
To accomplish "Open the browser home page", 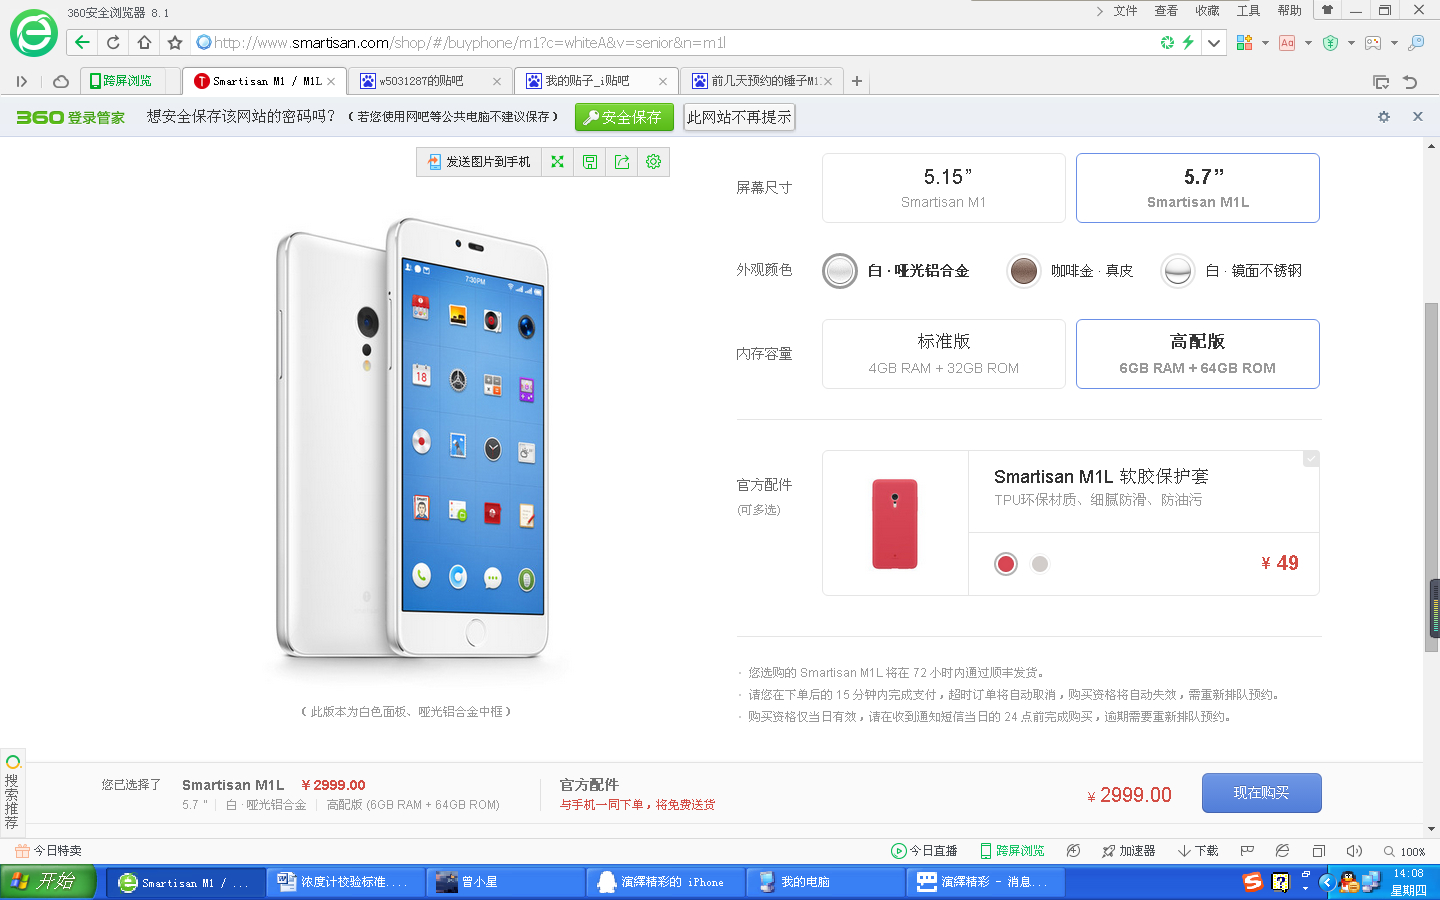I will pos(144,42).
